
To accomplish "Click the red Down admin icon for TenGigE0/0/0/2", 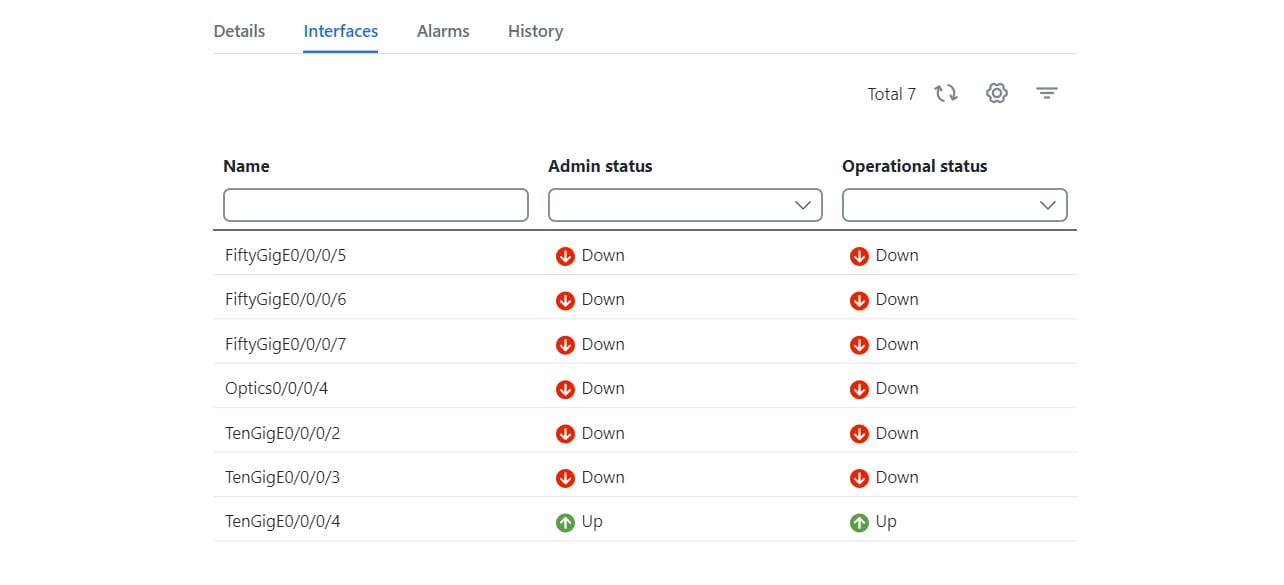I will point(565,434).
